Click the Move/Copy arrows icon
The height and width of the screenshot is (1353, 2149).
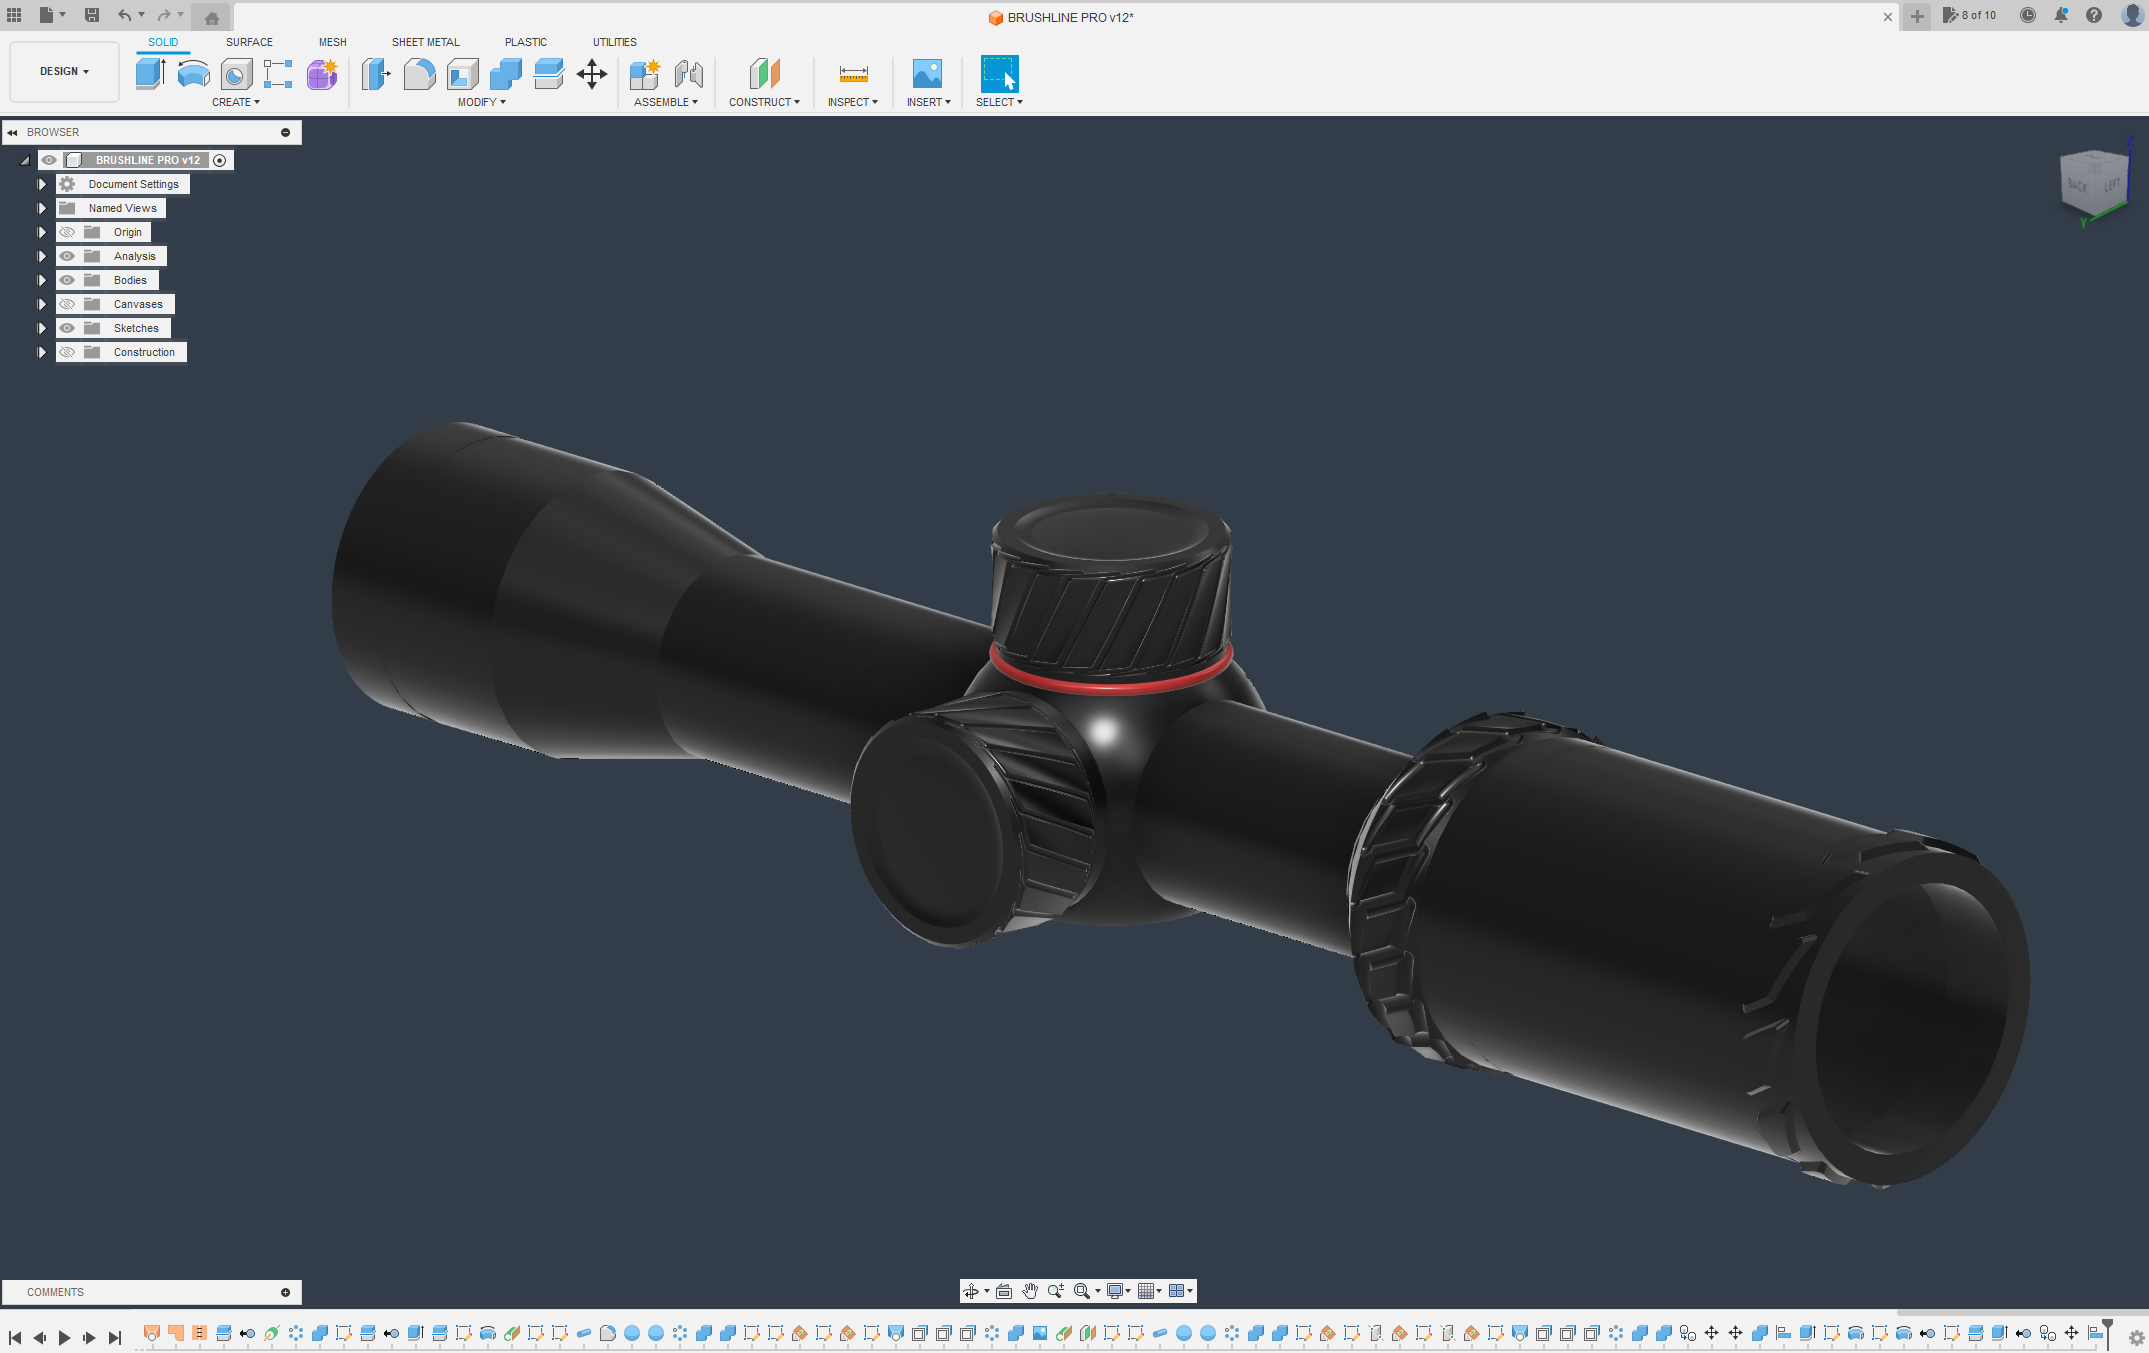[x=592, y=74]
